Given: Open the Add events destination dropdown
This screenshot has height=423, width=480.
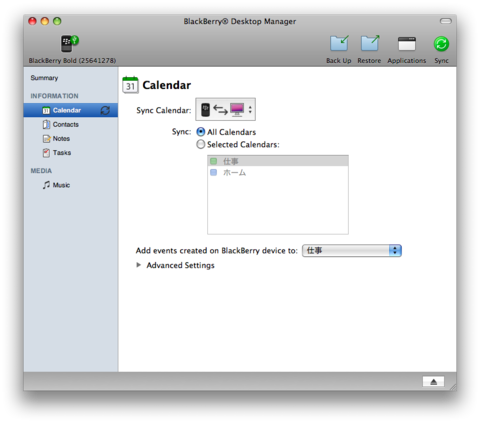Looking at the screenshot, I should point(352,251).
